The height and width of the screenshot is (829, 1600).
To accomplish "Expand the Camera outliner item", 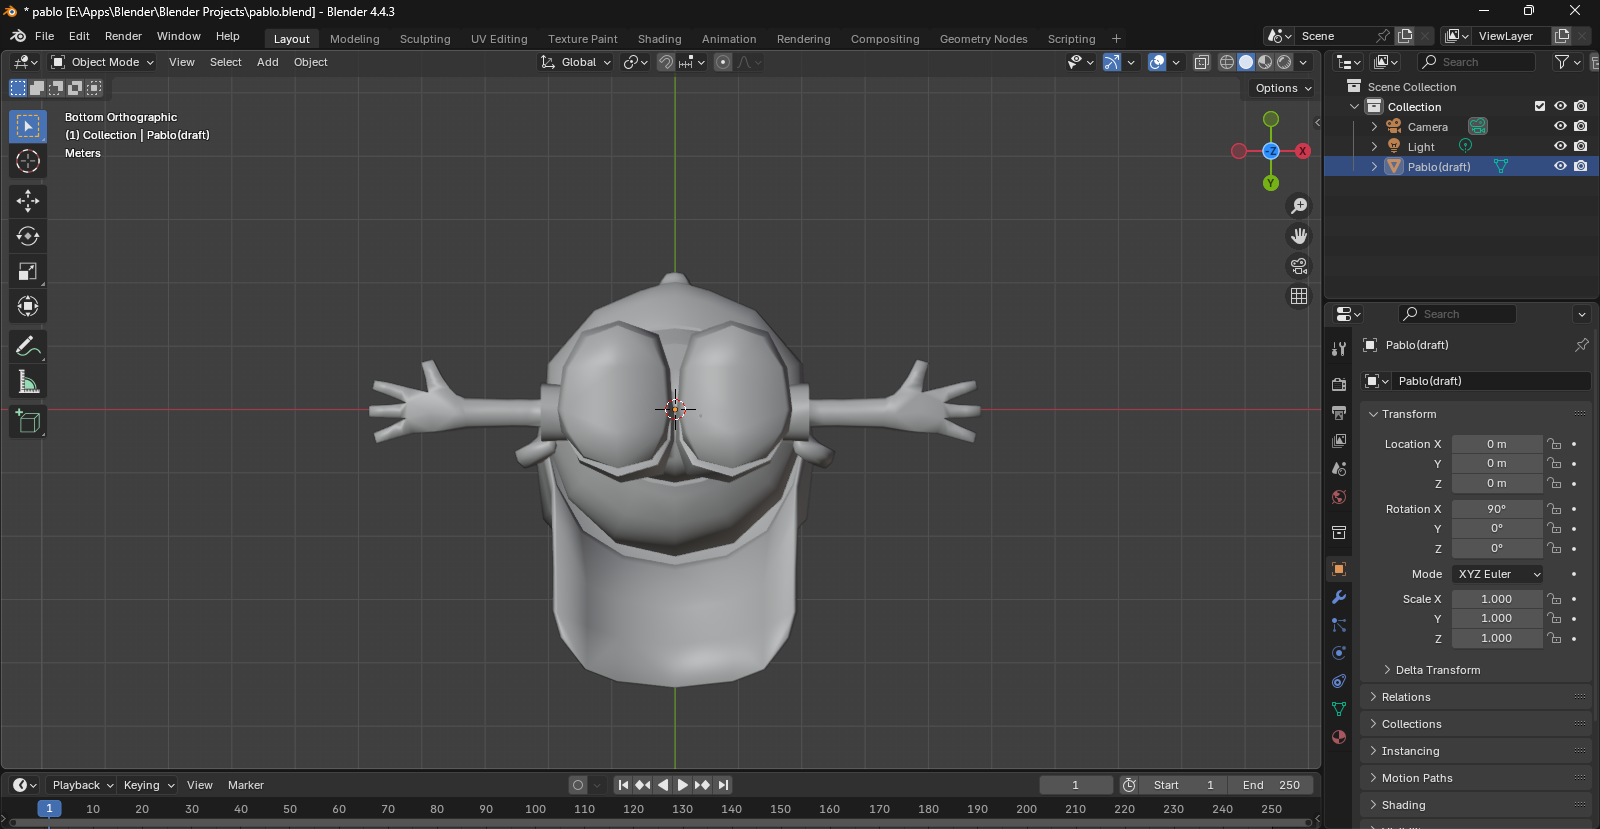I will point(1374,127).
